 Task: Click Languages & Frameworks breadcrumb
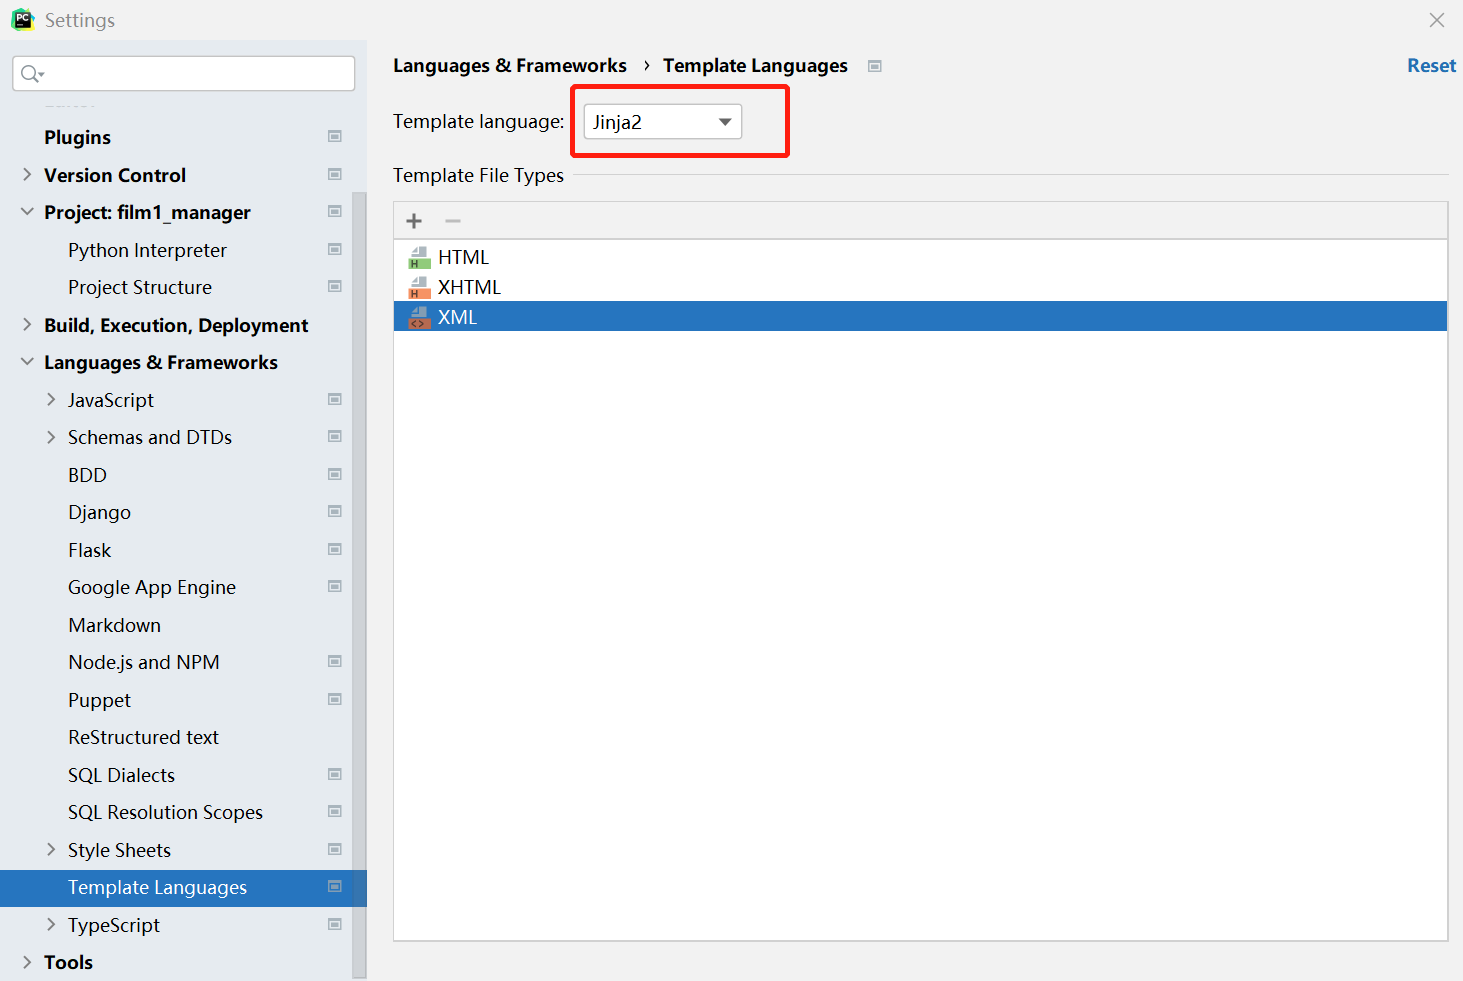(510, 65)
